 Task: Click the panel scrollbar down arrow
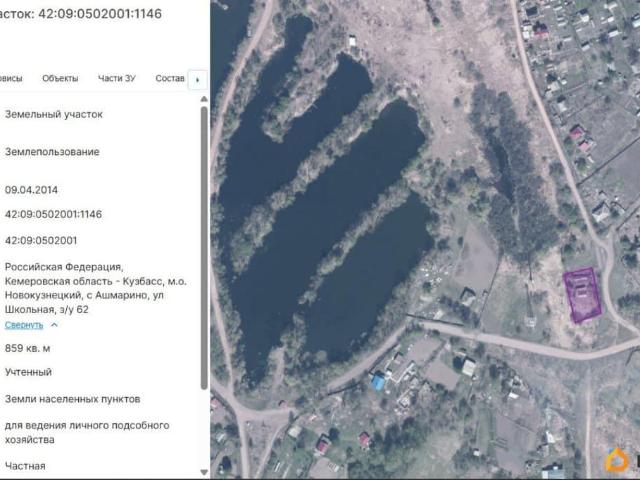pyautogui.click(x=204, y=472)
